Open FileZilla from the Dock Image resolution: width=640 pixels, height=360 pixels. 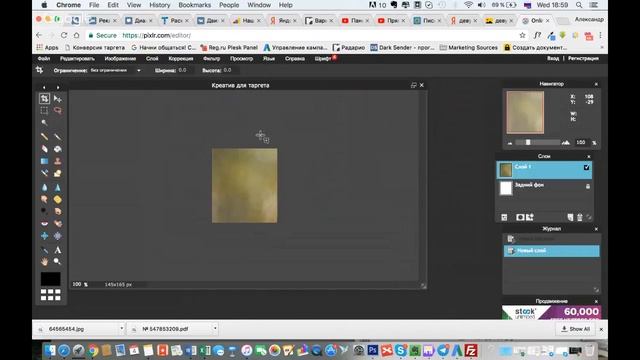coord(471,350)
